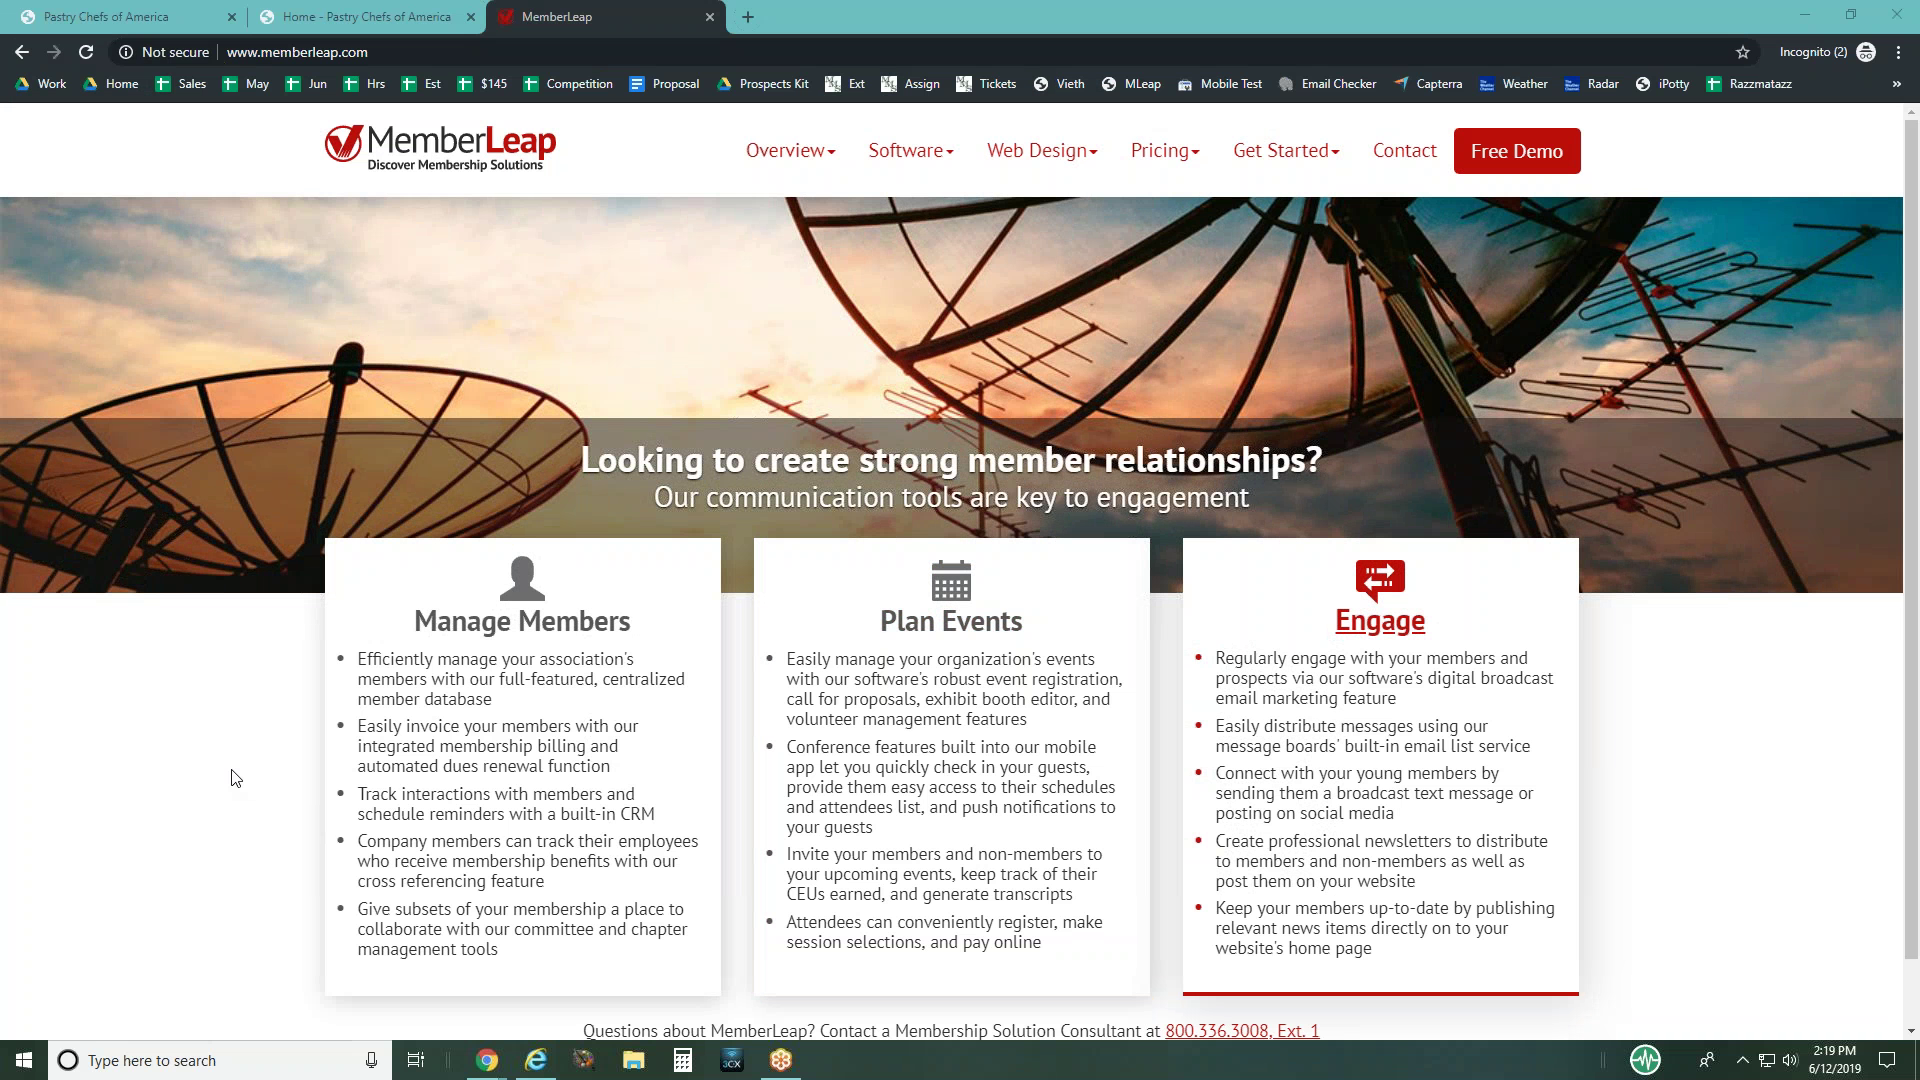The width and height of the screenshot is (1920, 1080).
Task: Open File Explorer from the taskbar
Action: click(634, 1060)
